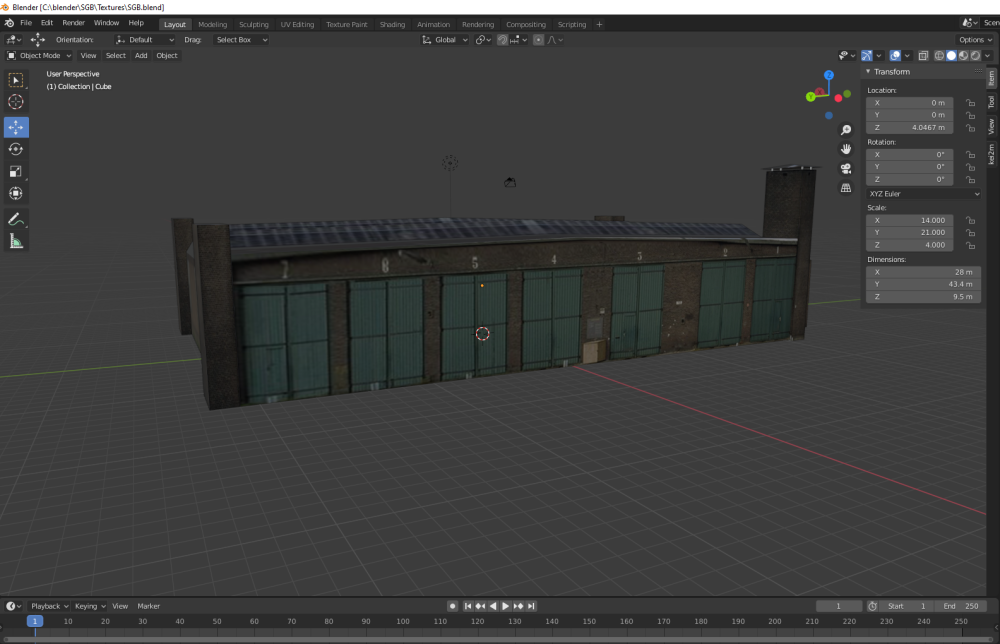
Task: Open the Add menu in the viewport header
Action: pos(141,56)
